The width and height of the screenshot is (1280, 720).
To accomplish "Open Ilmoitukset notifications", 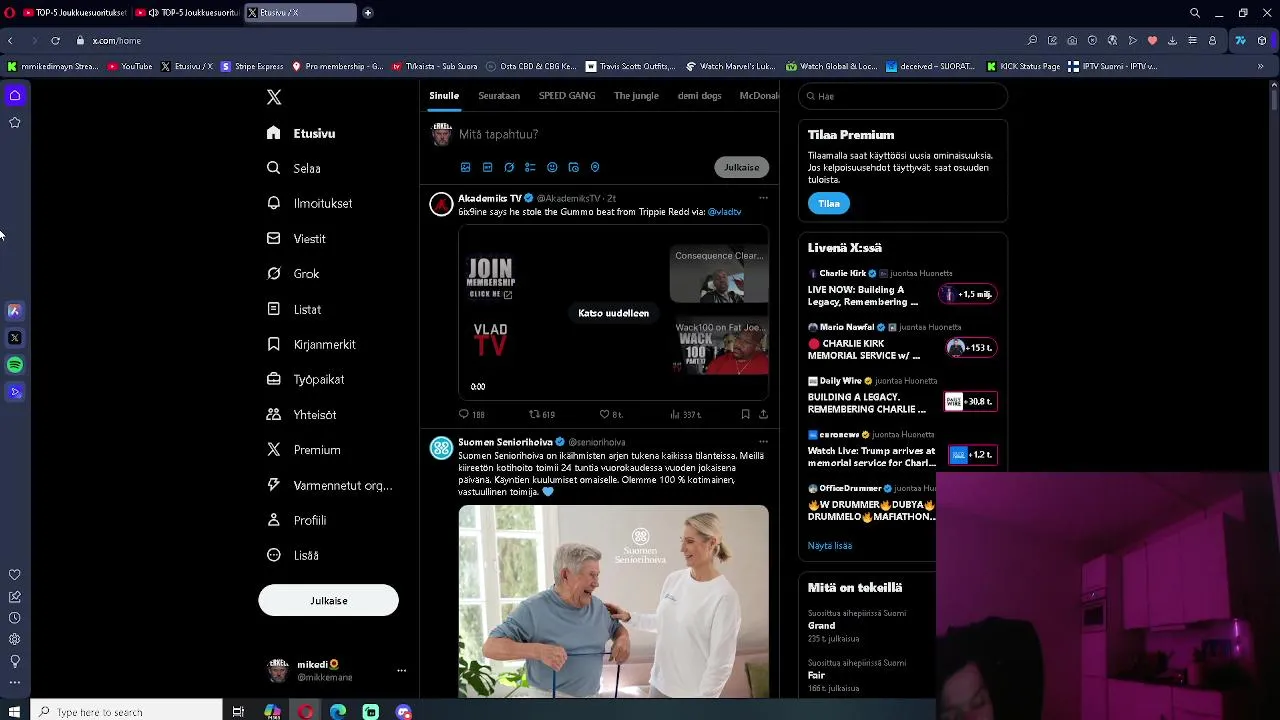I will point(309,203).
